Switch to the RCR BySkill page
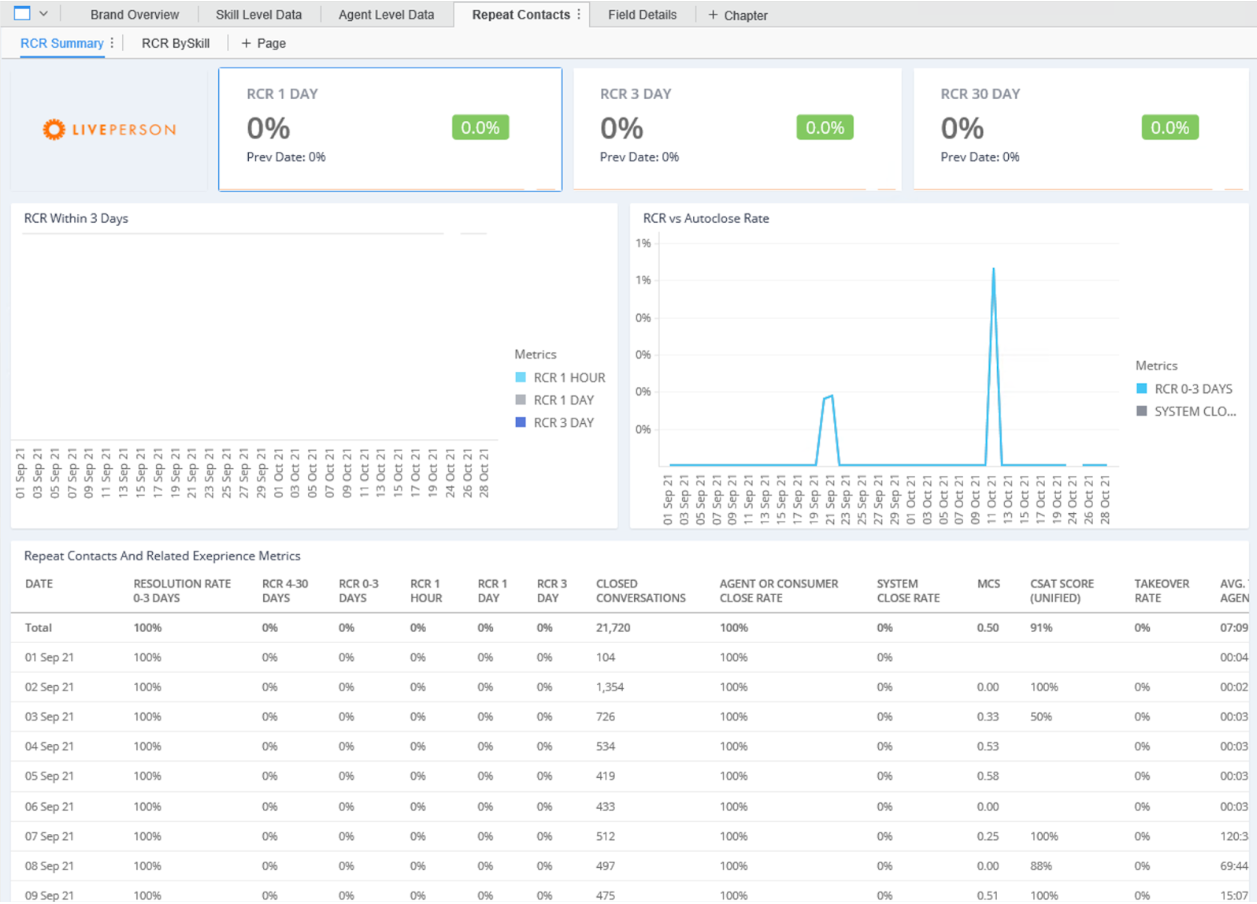Image resolution: width=1257 pixels, height=904 pixels. [176, 43]
